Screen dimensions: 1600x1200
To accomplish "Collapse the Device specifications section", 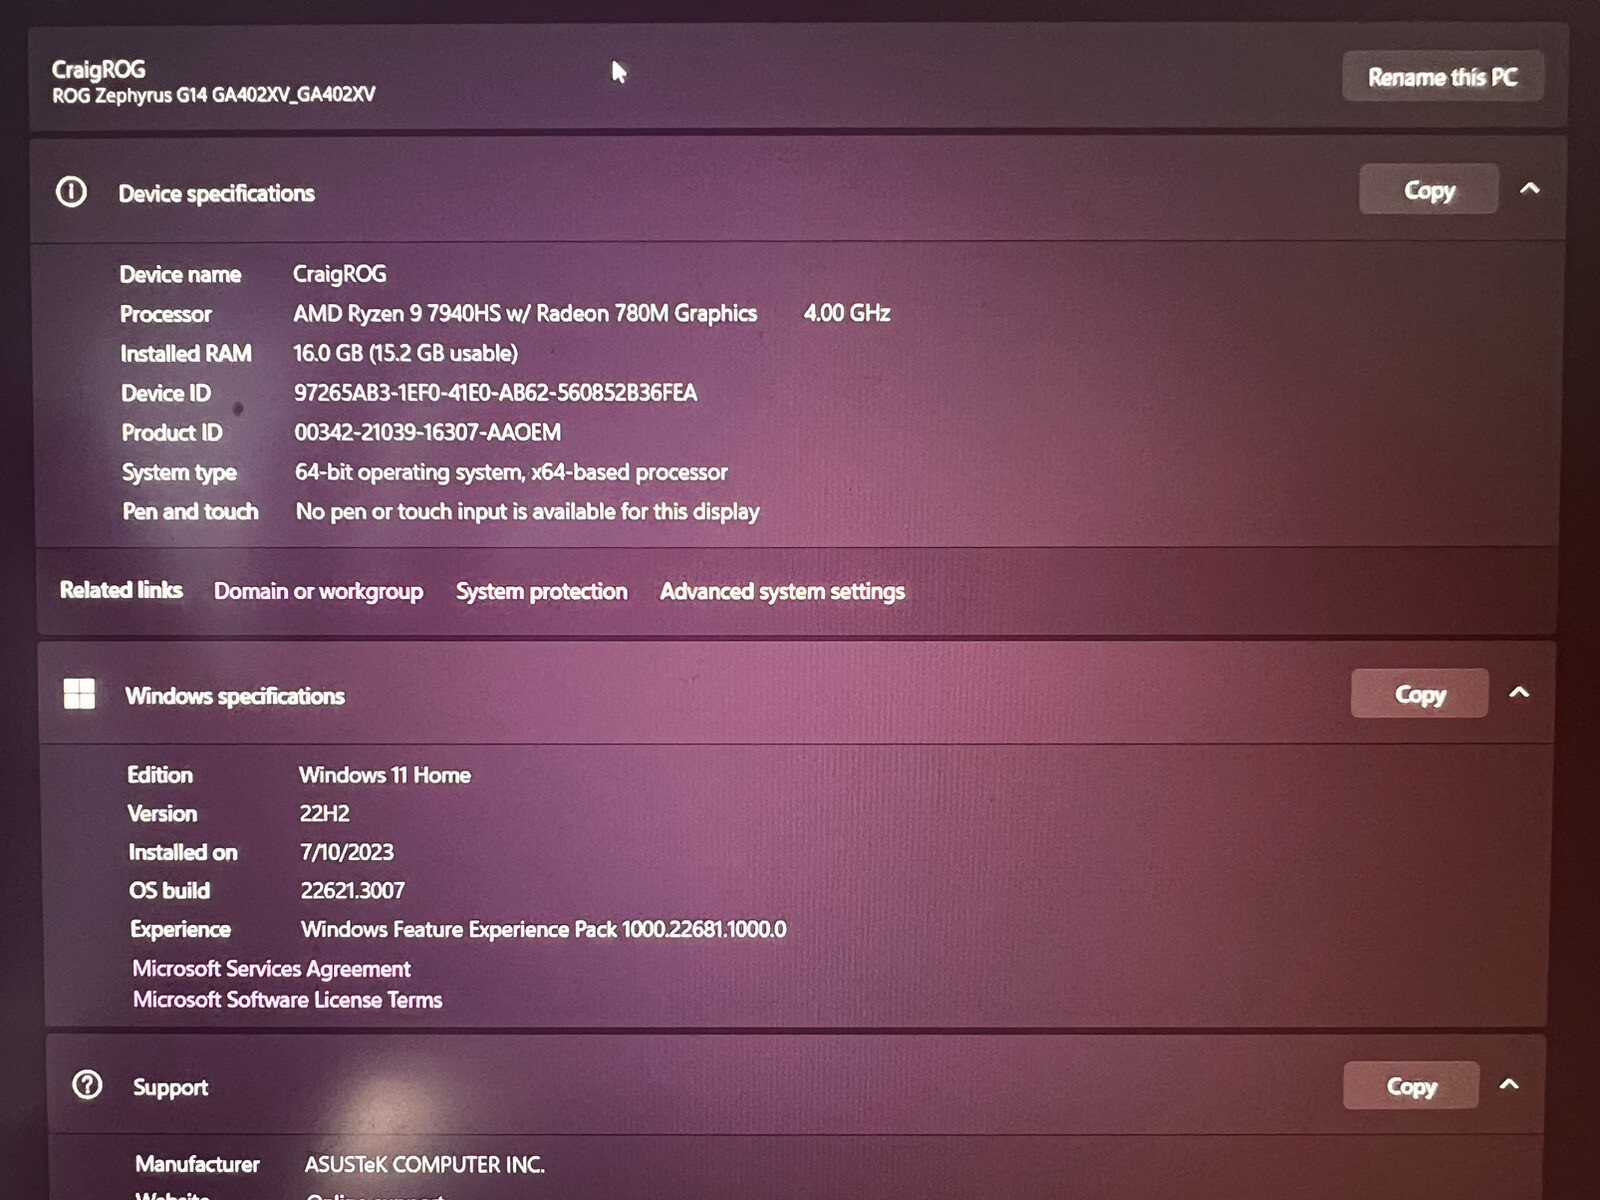I will tap(1529, 188).
